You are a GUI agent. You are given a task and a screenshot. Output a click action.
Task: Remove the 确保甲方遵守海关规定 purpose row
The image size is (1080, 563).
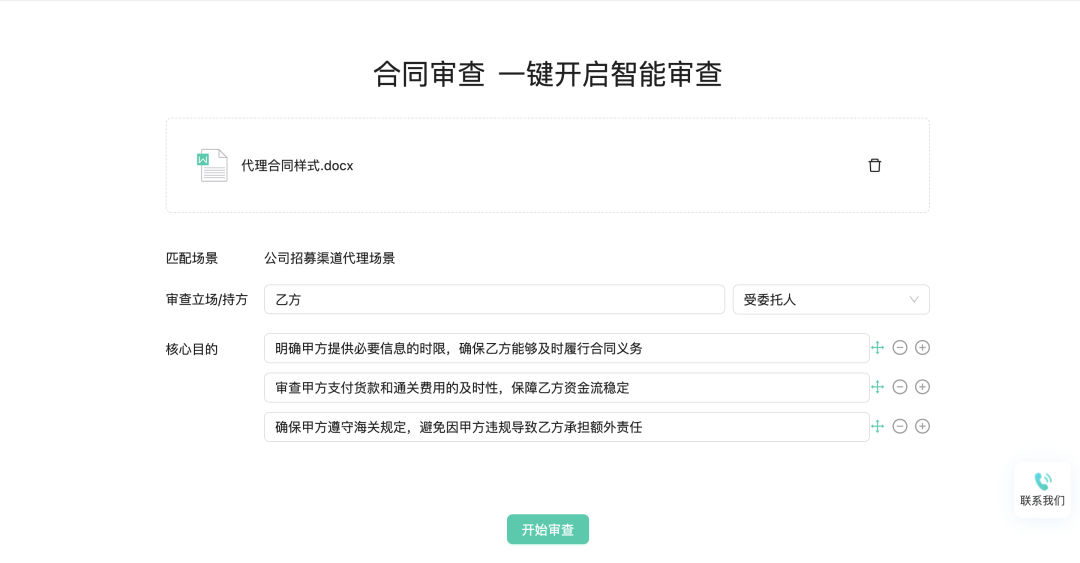pos(900,427)
